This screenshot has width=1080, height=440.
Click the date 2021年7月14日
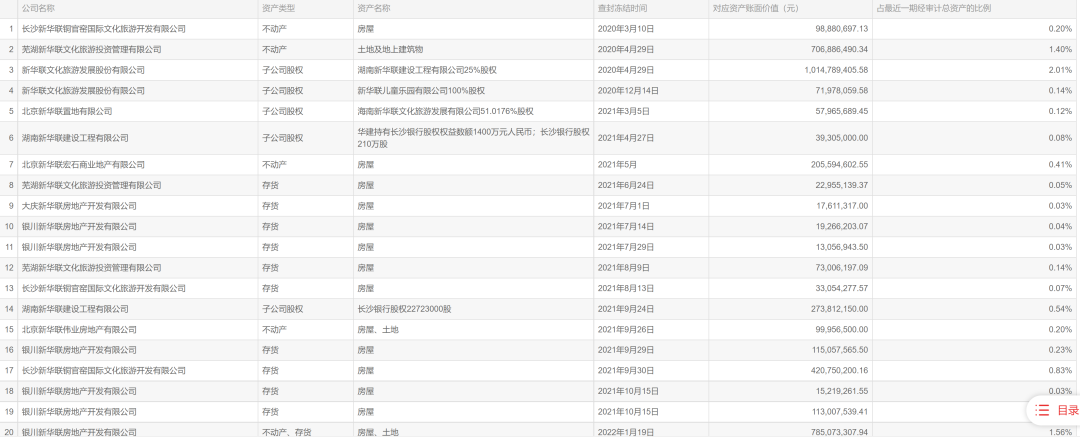click(625, 226)
